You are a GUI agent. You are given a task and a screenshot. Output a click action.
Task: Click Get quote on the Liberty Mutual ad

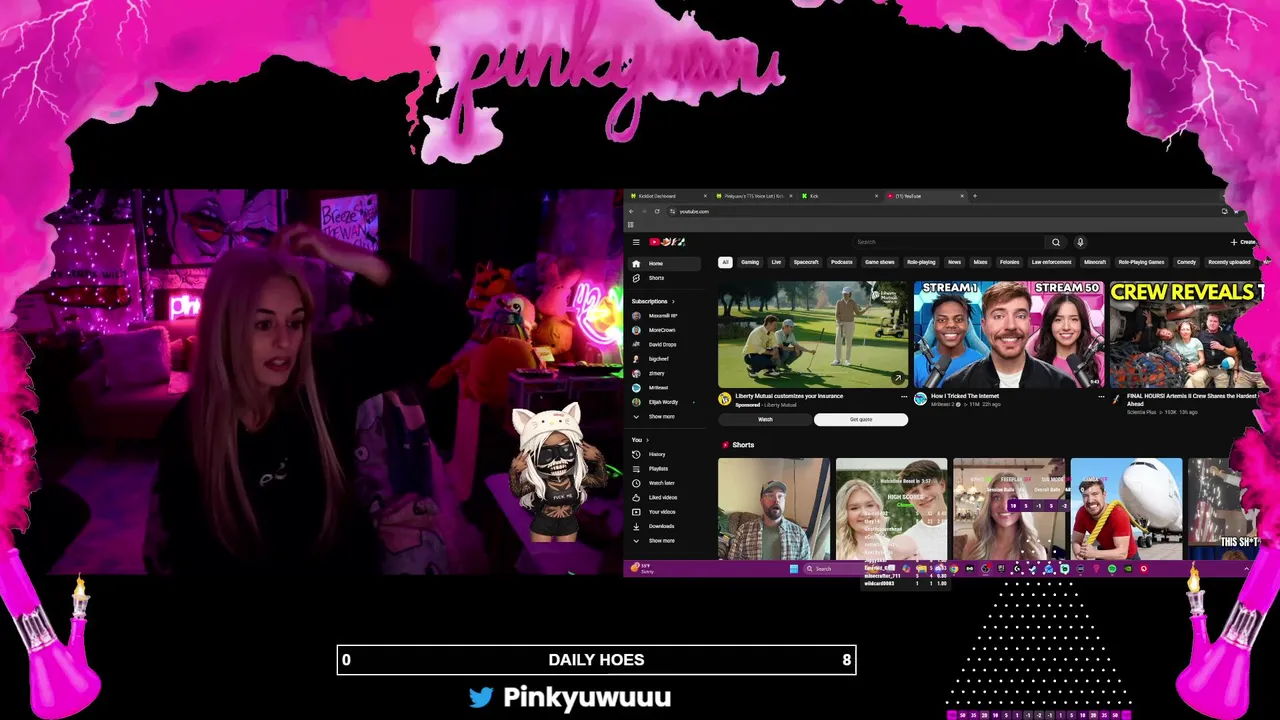coord(861,420)
